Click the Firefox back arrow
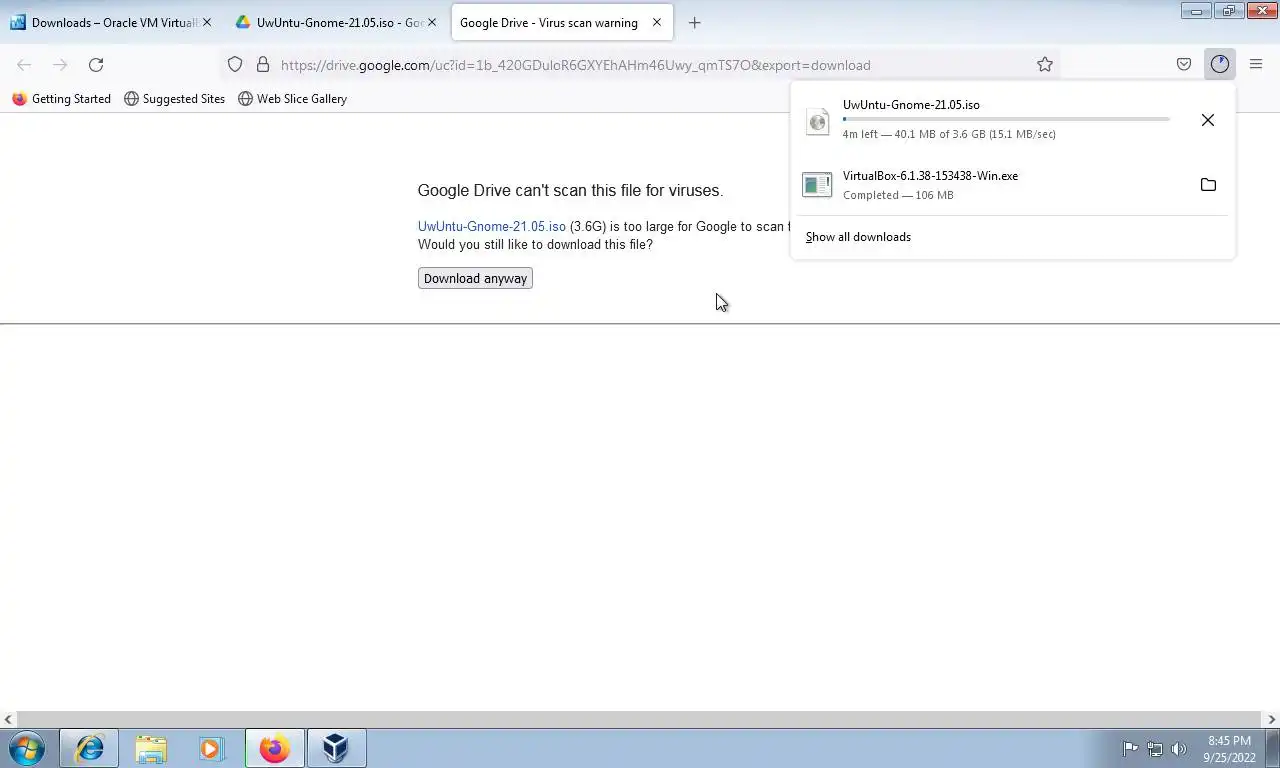The width and height of the screenshot is (1280, 768). [24, 65]
